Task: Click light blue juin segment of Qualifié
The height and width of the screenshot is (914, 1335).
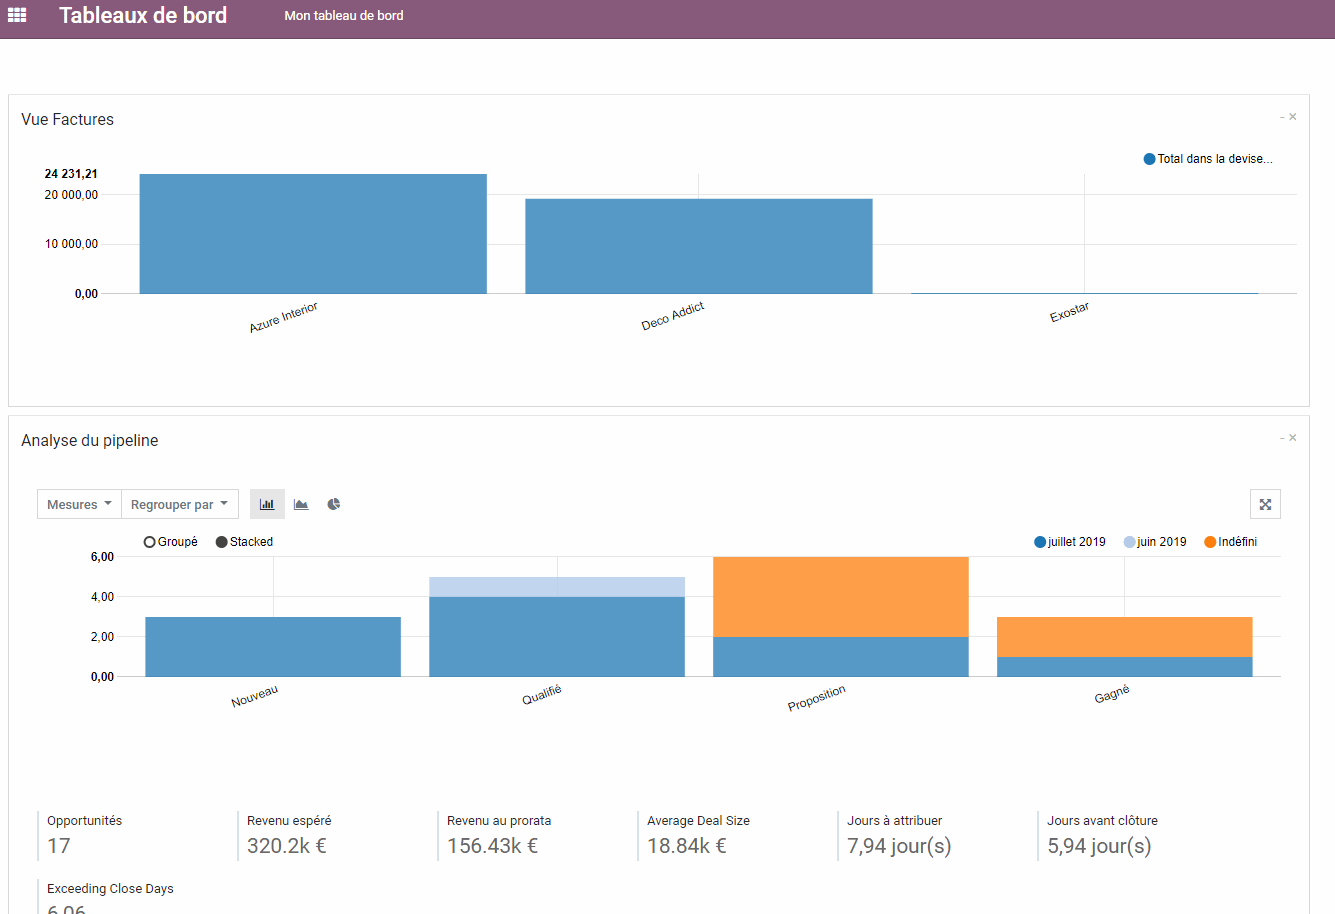Action: tap(557, 587)
